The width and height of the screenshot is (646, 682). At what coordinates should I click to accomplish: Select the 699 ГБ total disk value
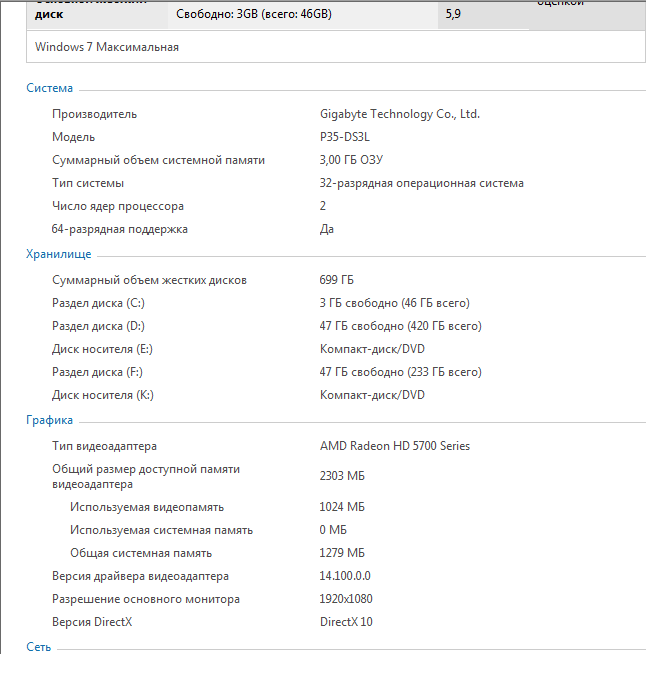[336, 280]
